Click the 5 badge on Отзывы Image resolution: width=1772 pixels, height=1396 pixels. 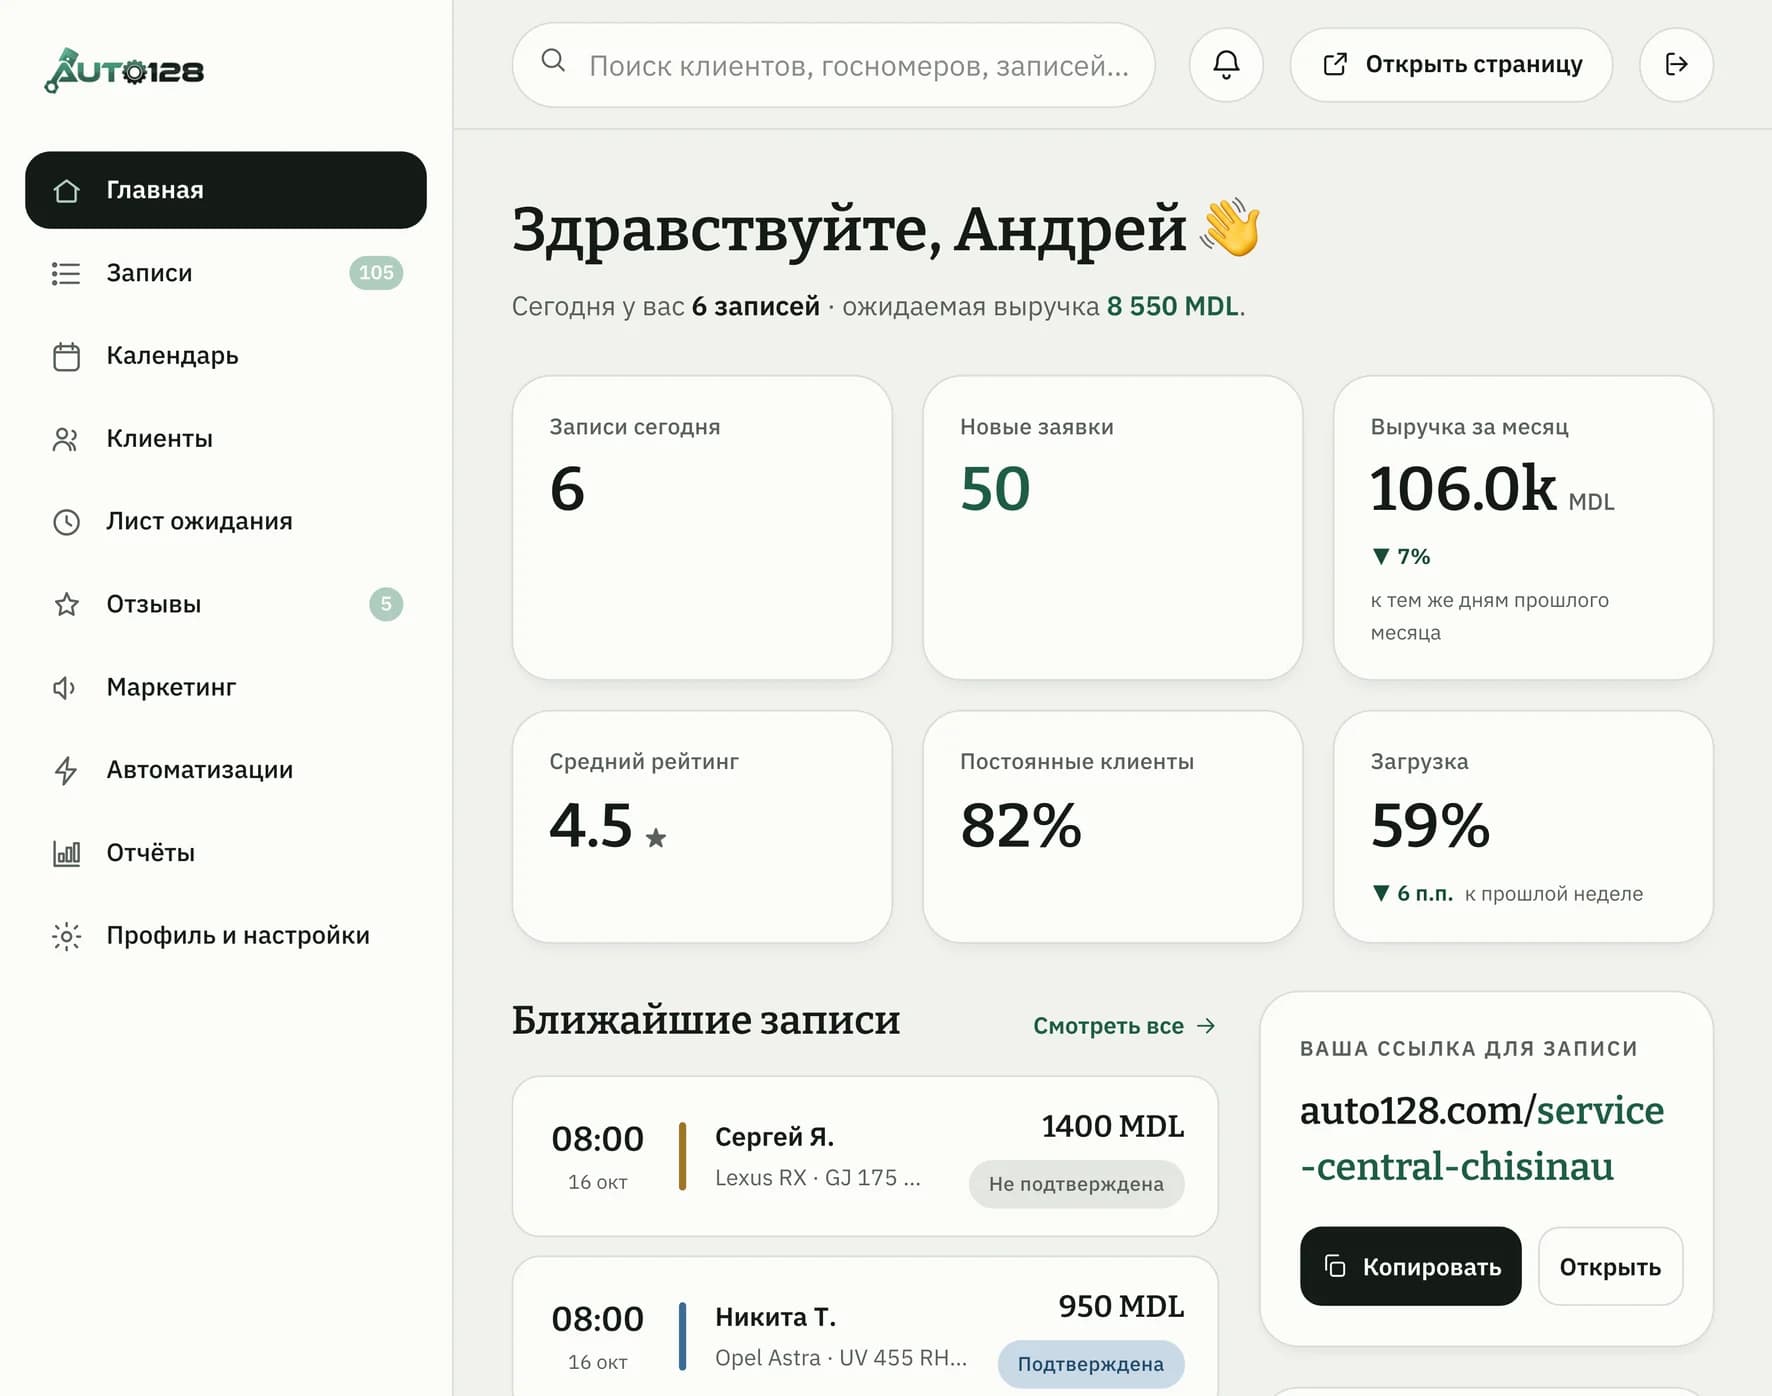tap(386, 604)
